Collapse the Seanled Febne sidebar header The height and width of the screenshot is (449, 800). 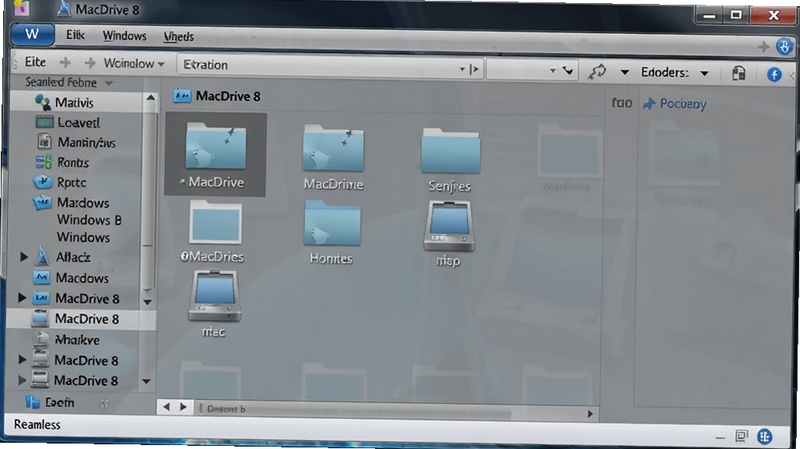(109, 83)
